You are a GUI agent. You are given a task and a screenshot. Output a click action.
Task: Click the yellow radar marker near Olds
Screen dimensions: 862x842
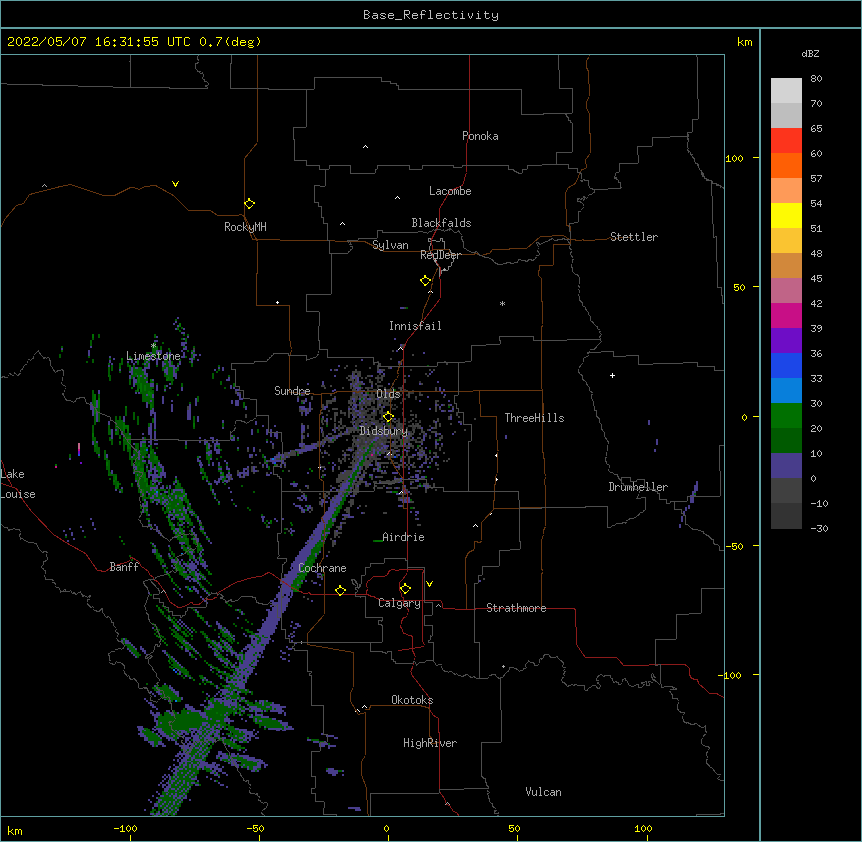pos(388,417)
